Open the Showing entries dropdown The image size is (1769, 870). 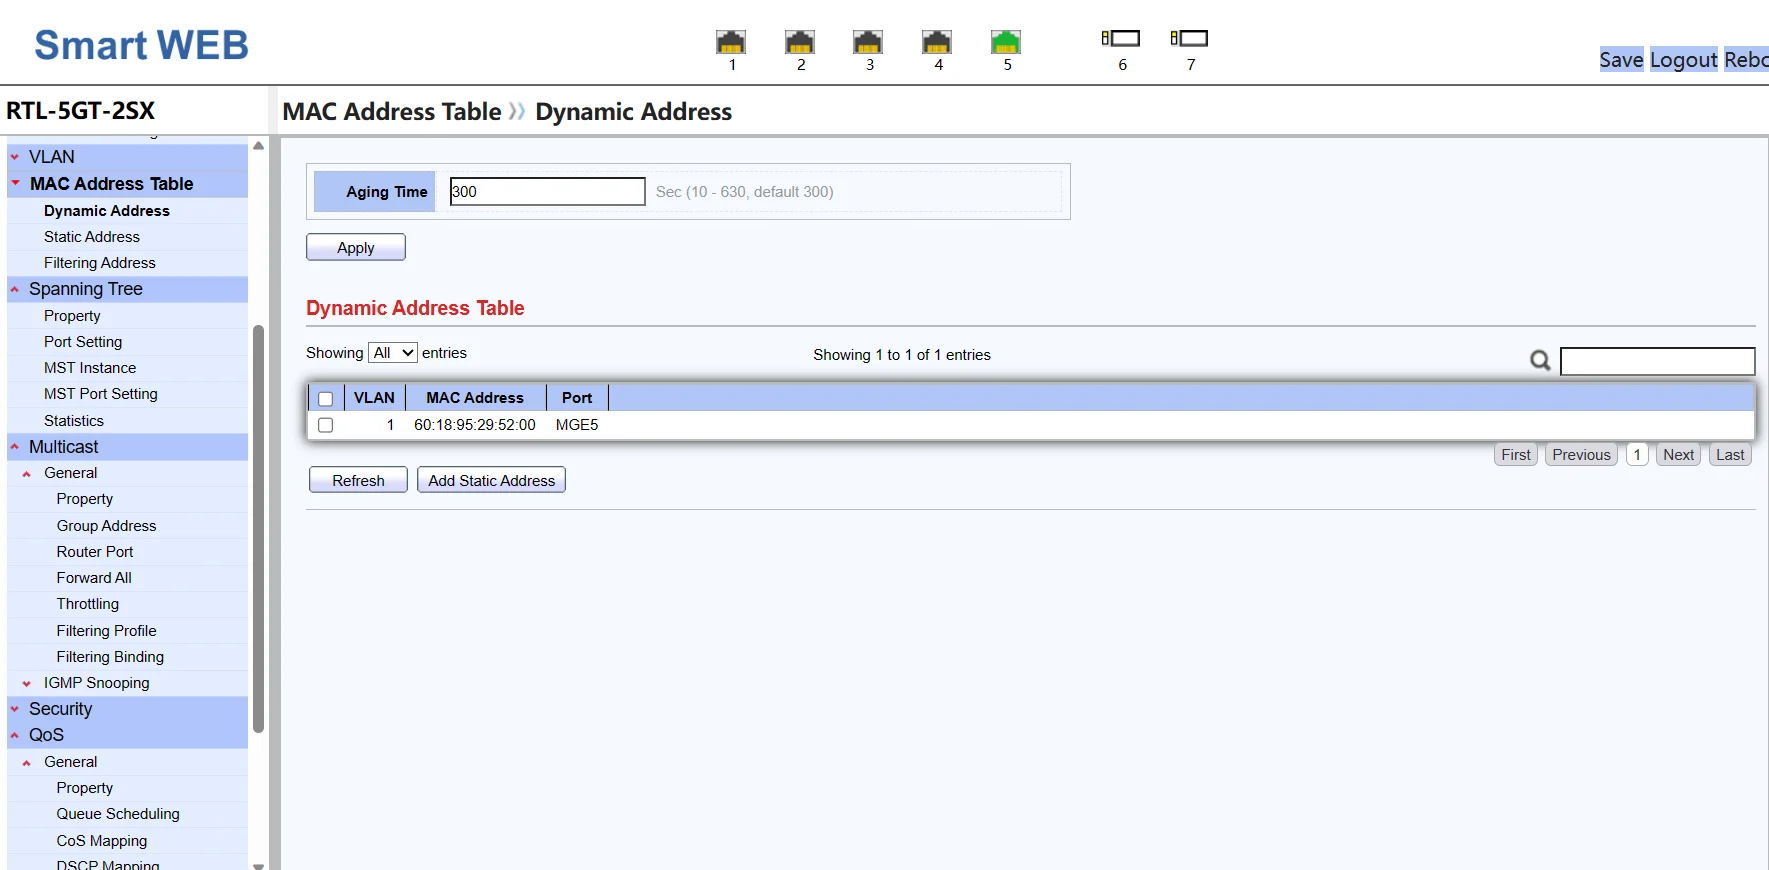point(393,353)
